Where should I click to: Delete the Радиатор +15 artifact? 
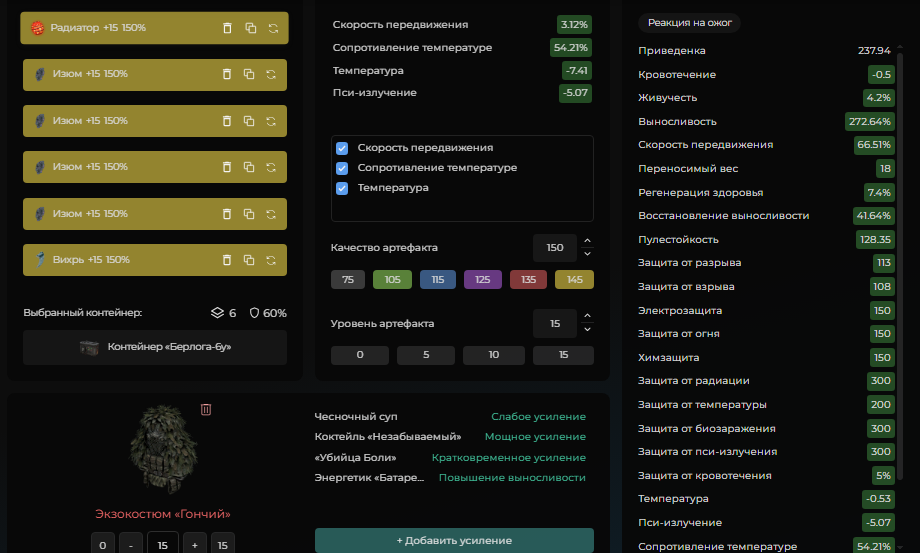point(227,28)
